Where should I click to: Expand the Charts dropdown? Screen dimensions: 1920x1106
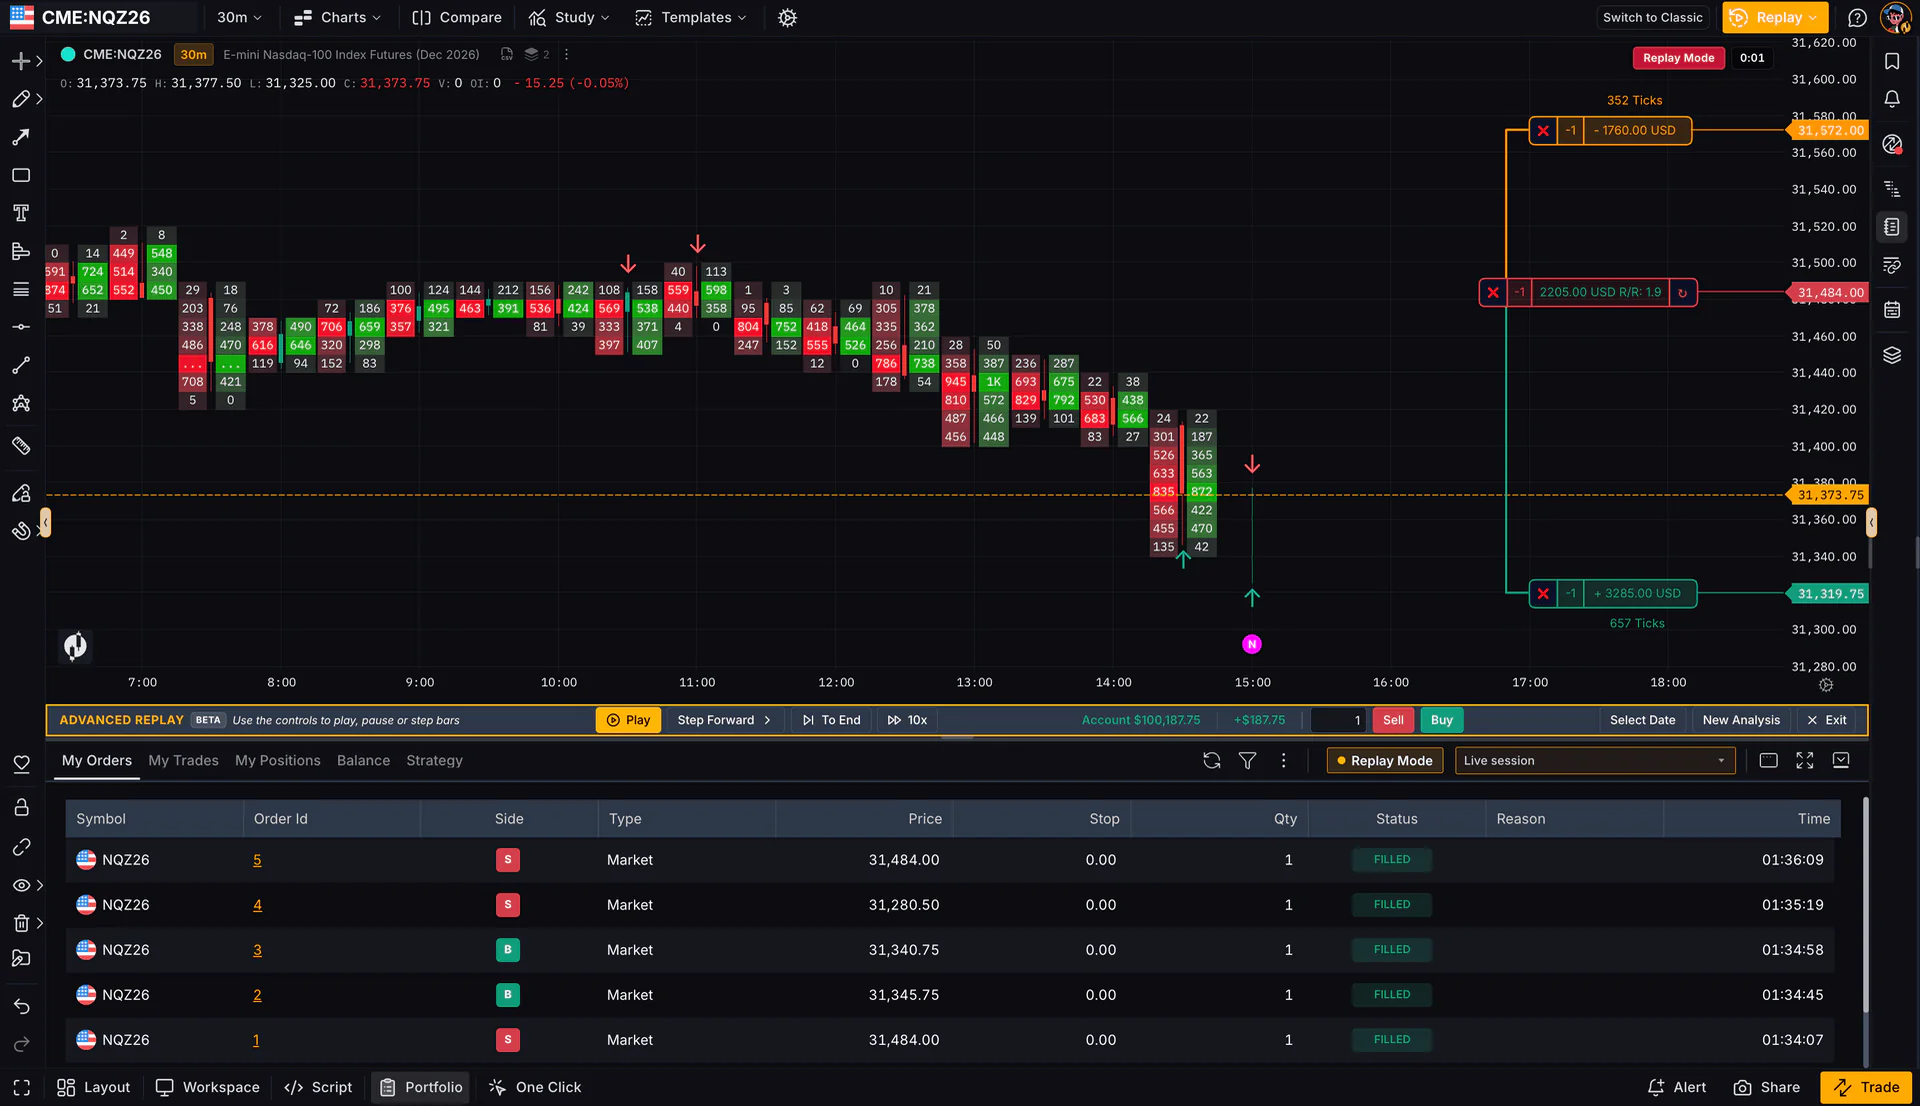pos(338,18)
